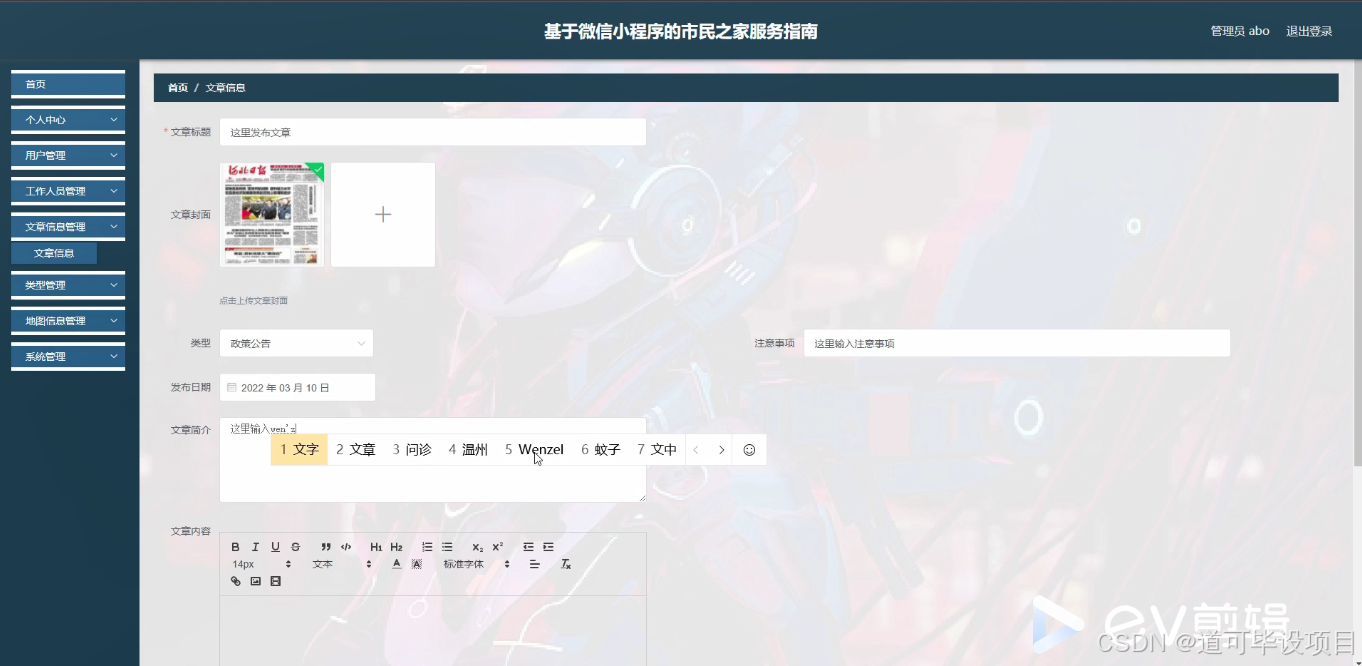Toggle underline in the rich text toolbar
Viewport: 1362px width, 666px height.
pos(275,547)
